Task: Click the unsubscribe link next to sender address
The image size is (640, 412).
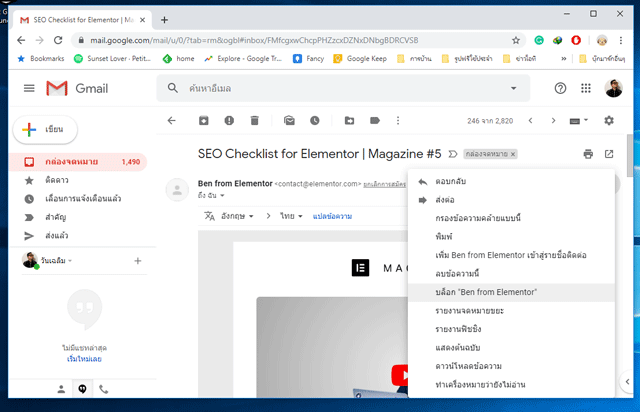Action: click(x=384, y=184)
